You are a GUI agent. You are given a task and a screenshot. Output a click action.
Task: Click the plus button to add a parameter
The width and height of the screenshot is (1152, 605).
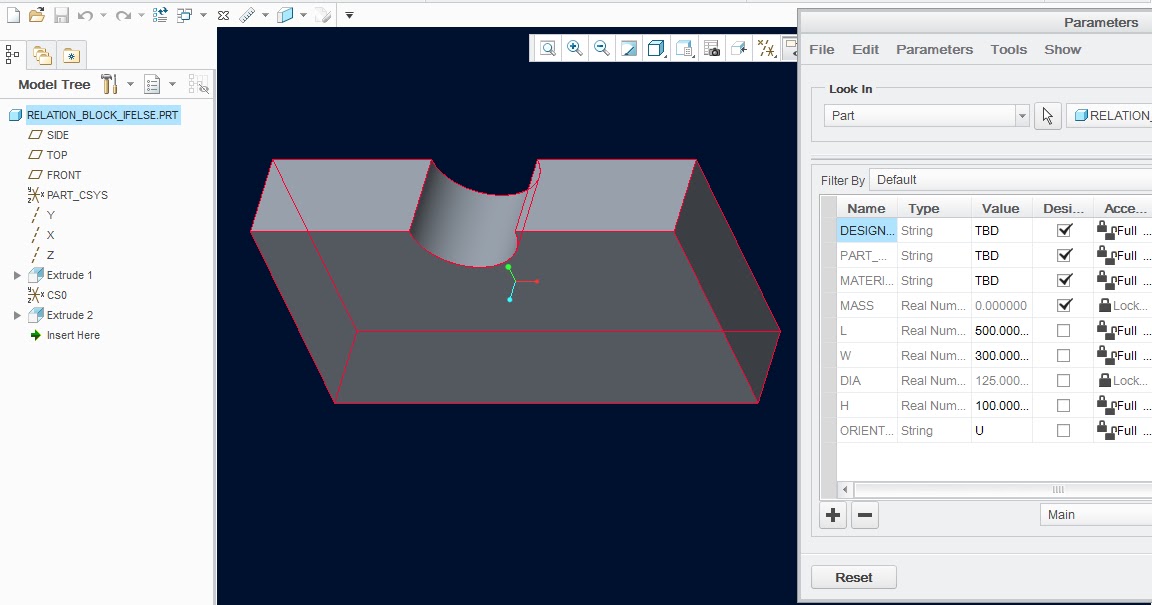[833, 514]
